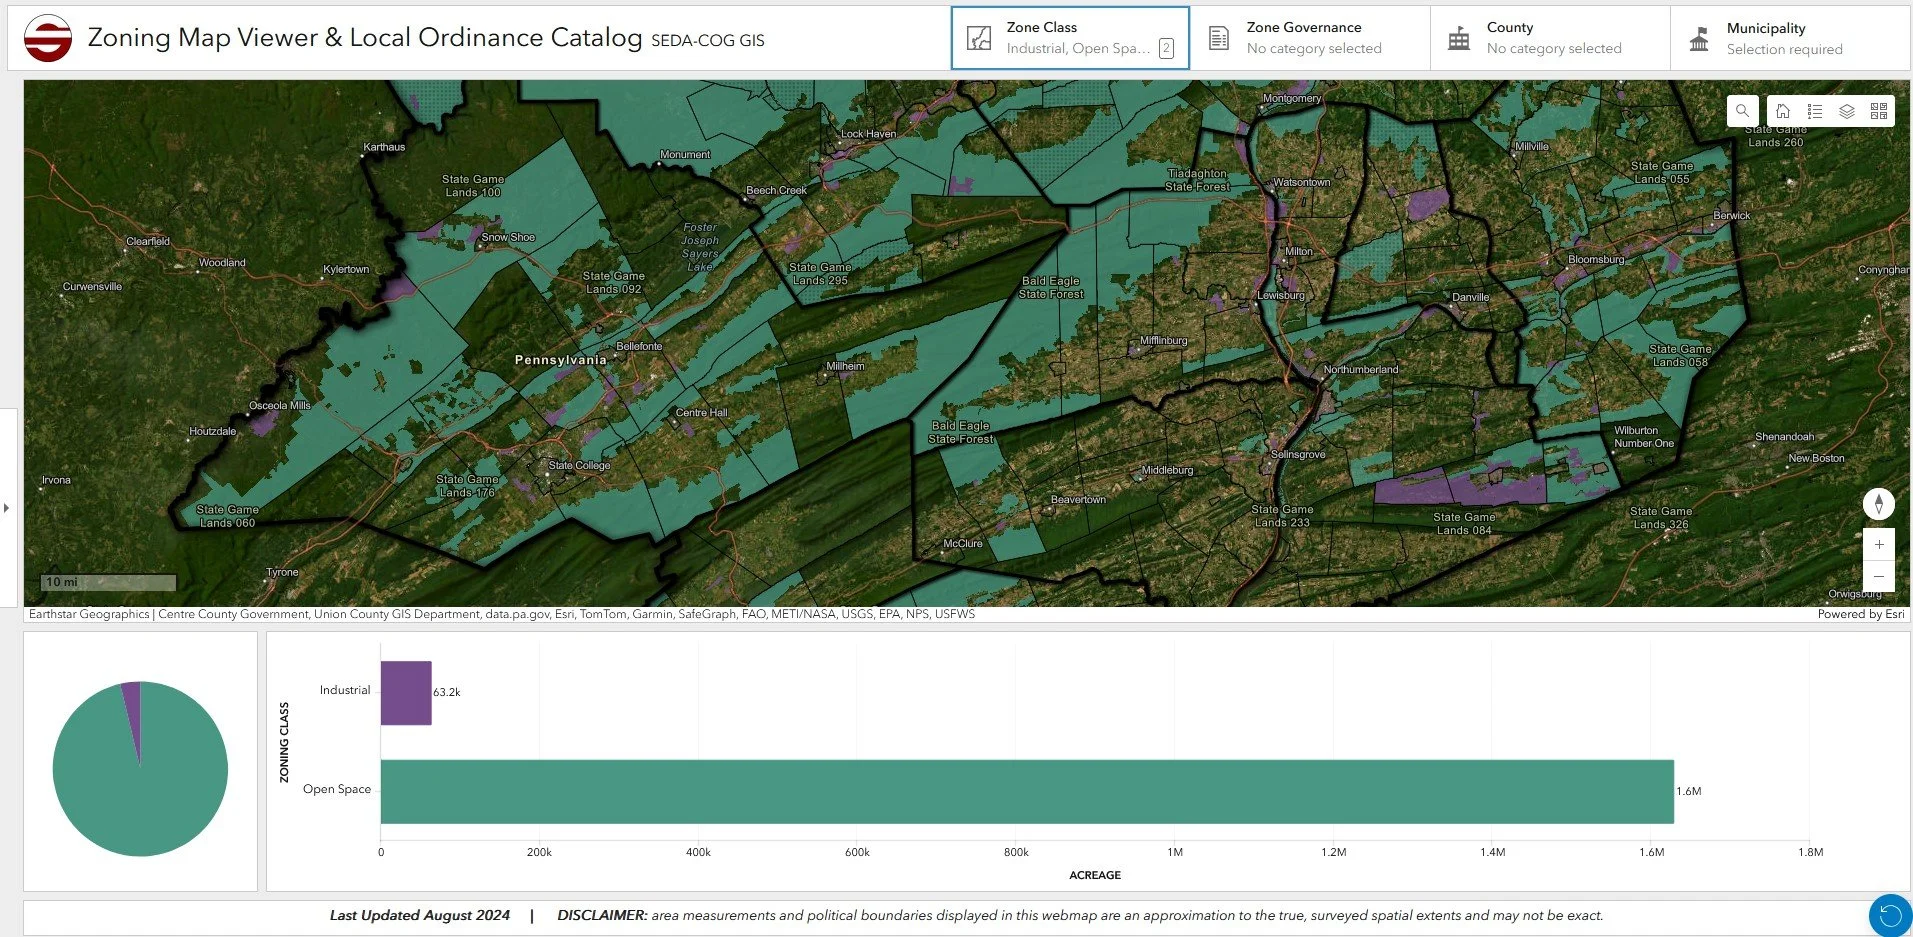
Task: Reset map orientation with compass
Action: point(1879,504)
